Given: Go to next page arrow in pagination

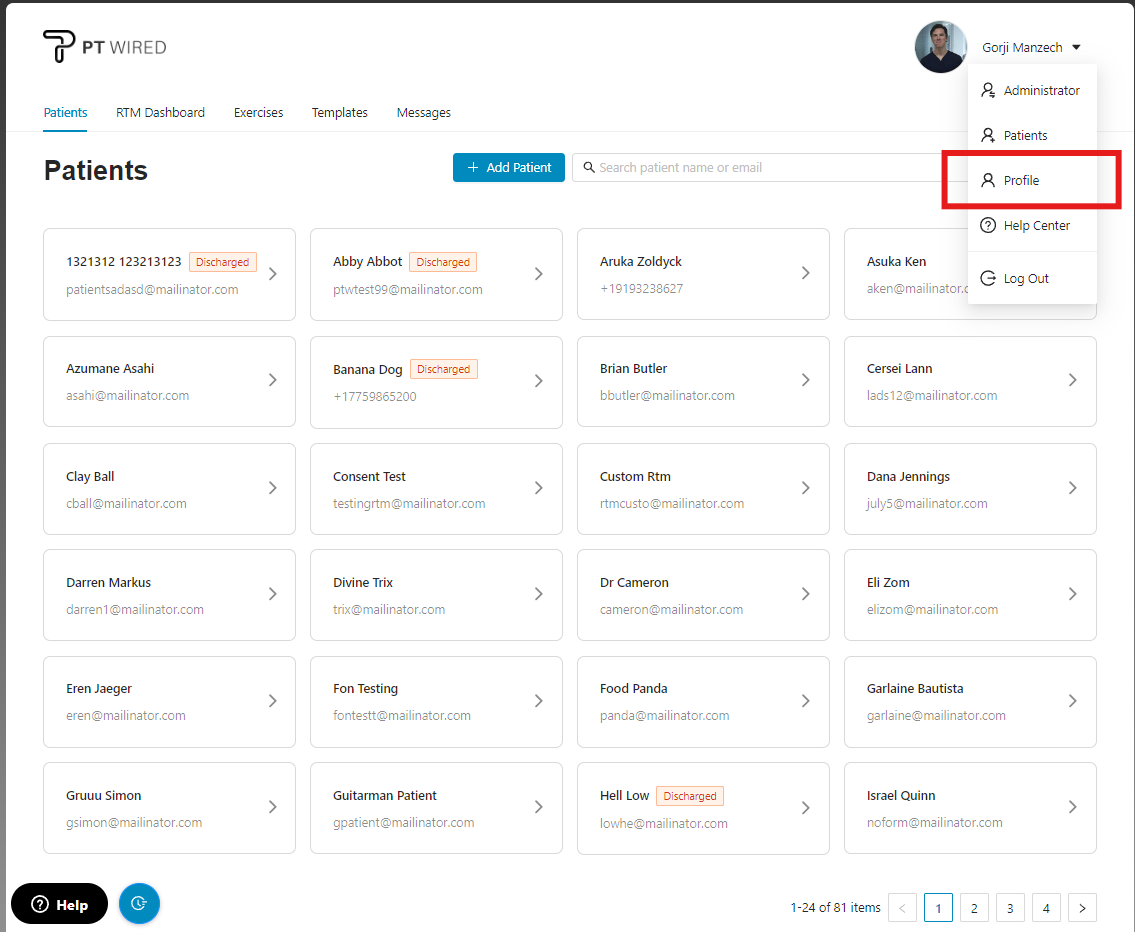Looking at the screenshot, I should click(1082, 908).
